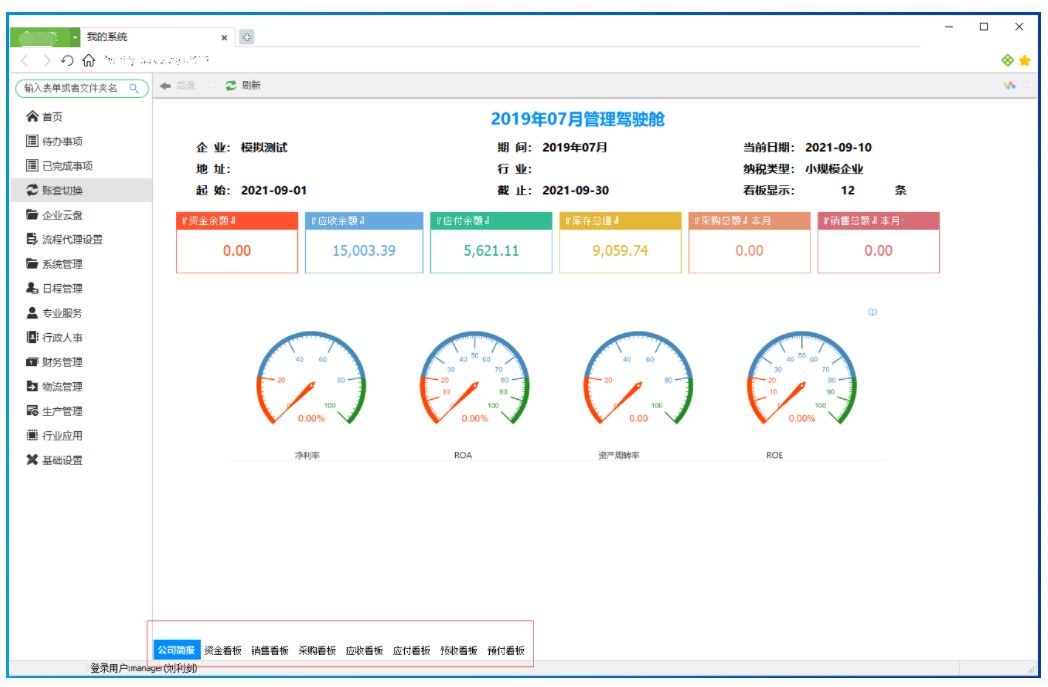Click the 企业 value 模拟测试
The width and height of the screenshot is (1048, 687).
(x=264, y=147)
